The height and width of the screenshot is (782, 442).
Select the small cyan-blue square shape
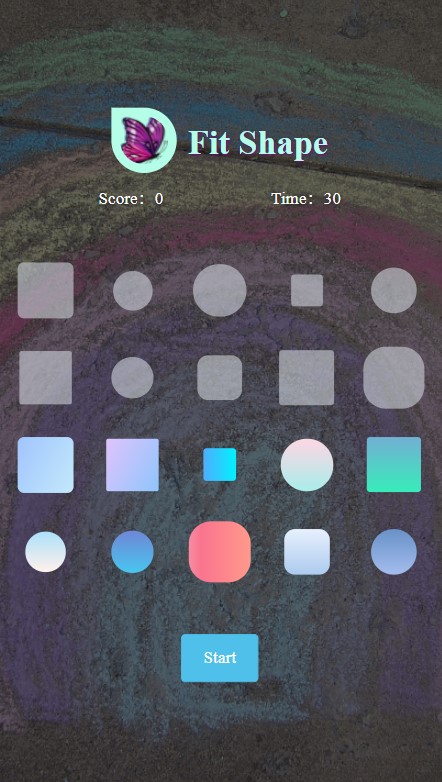coord(220,464)
